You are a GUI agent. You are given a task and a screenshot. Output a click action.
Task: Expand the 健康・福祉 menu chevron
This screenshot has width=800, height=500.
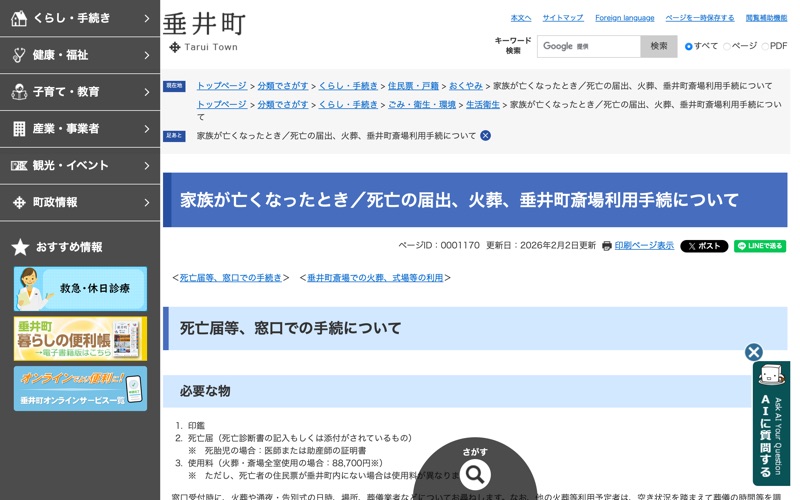(x=147, y=55)
